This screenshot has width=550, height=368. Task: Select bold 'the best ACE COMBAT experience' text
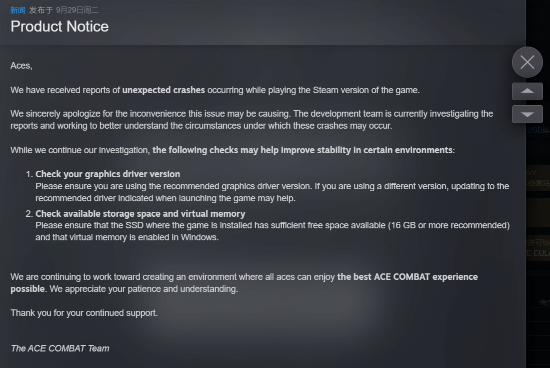coord(407,277)
